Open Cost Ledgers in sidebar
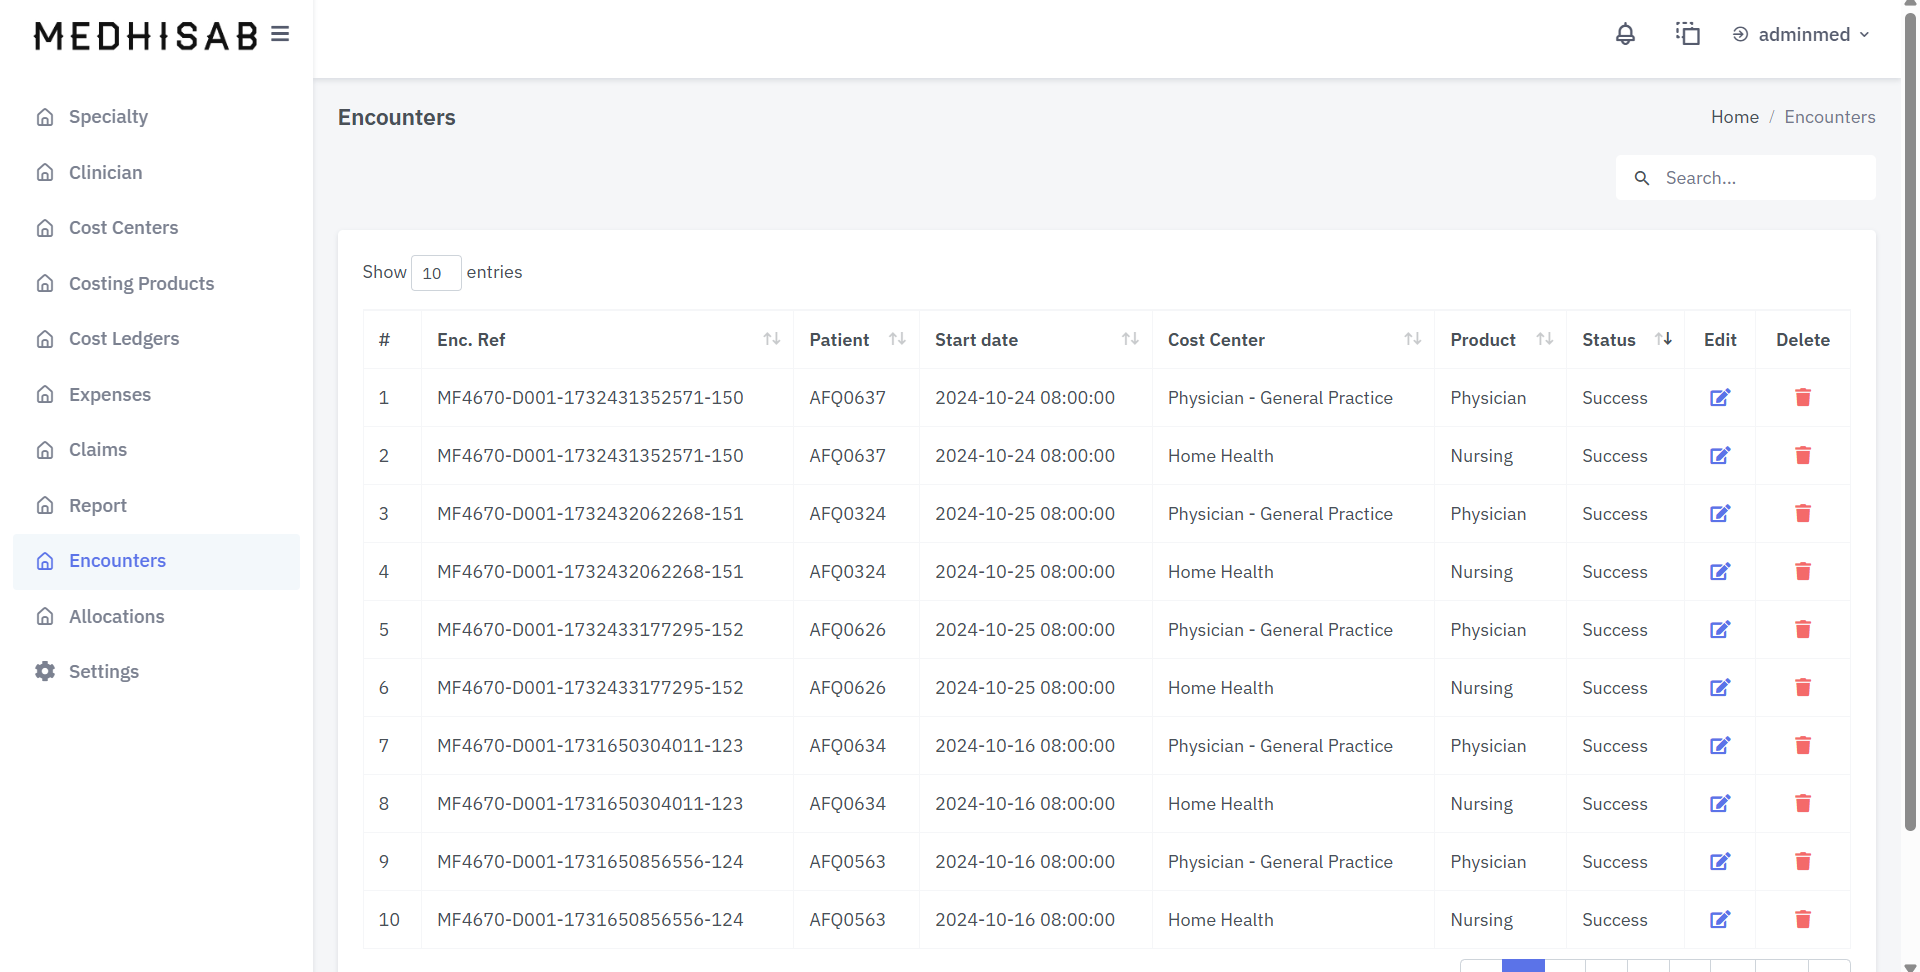The width and height of the screenshot is (1920, 972). coord(124,339)
